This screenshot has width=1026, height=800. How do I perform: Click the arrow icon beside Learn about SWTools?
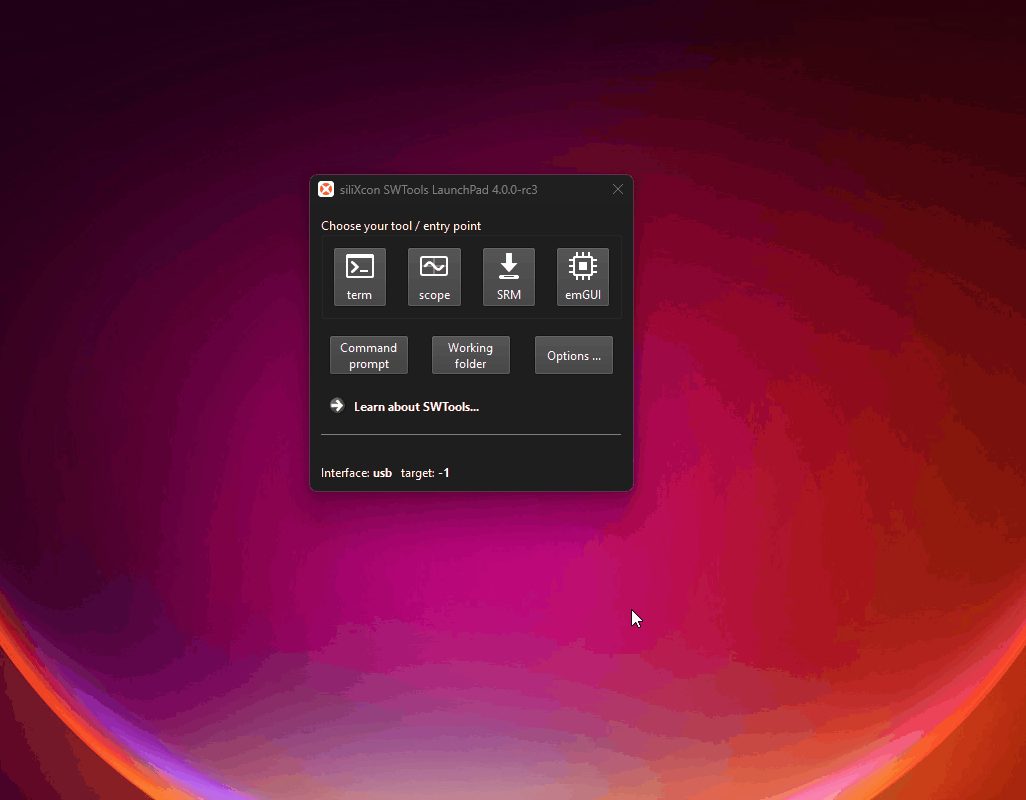pyautogui.click(x=337, y=406)
